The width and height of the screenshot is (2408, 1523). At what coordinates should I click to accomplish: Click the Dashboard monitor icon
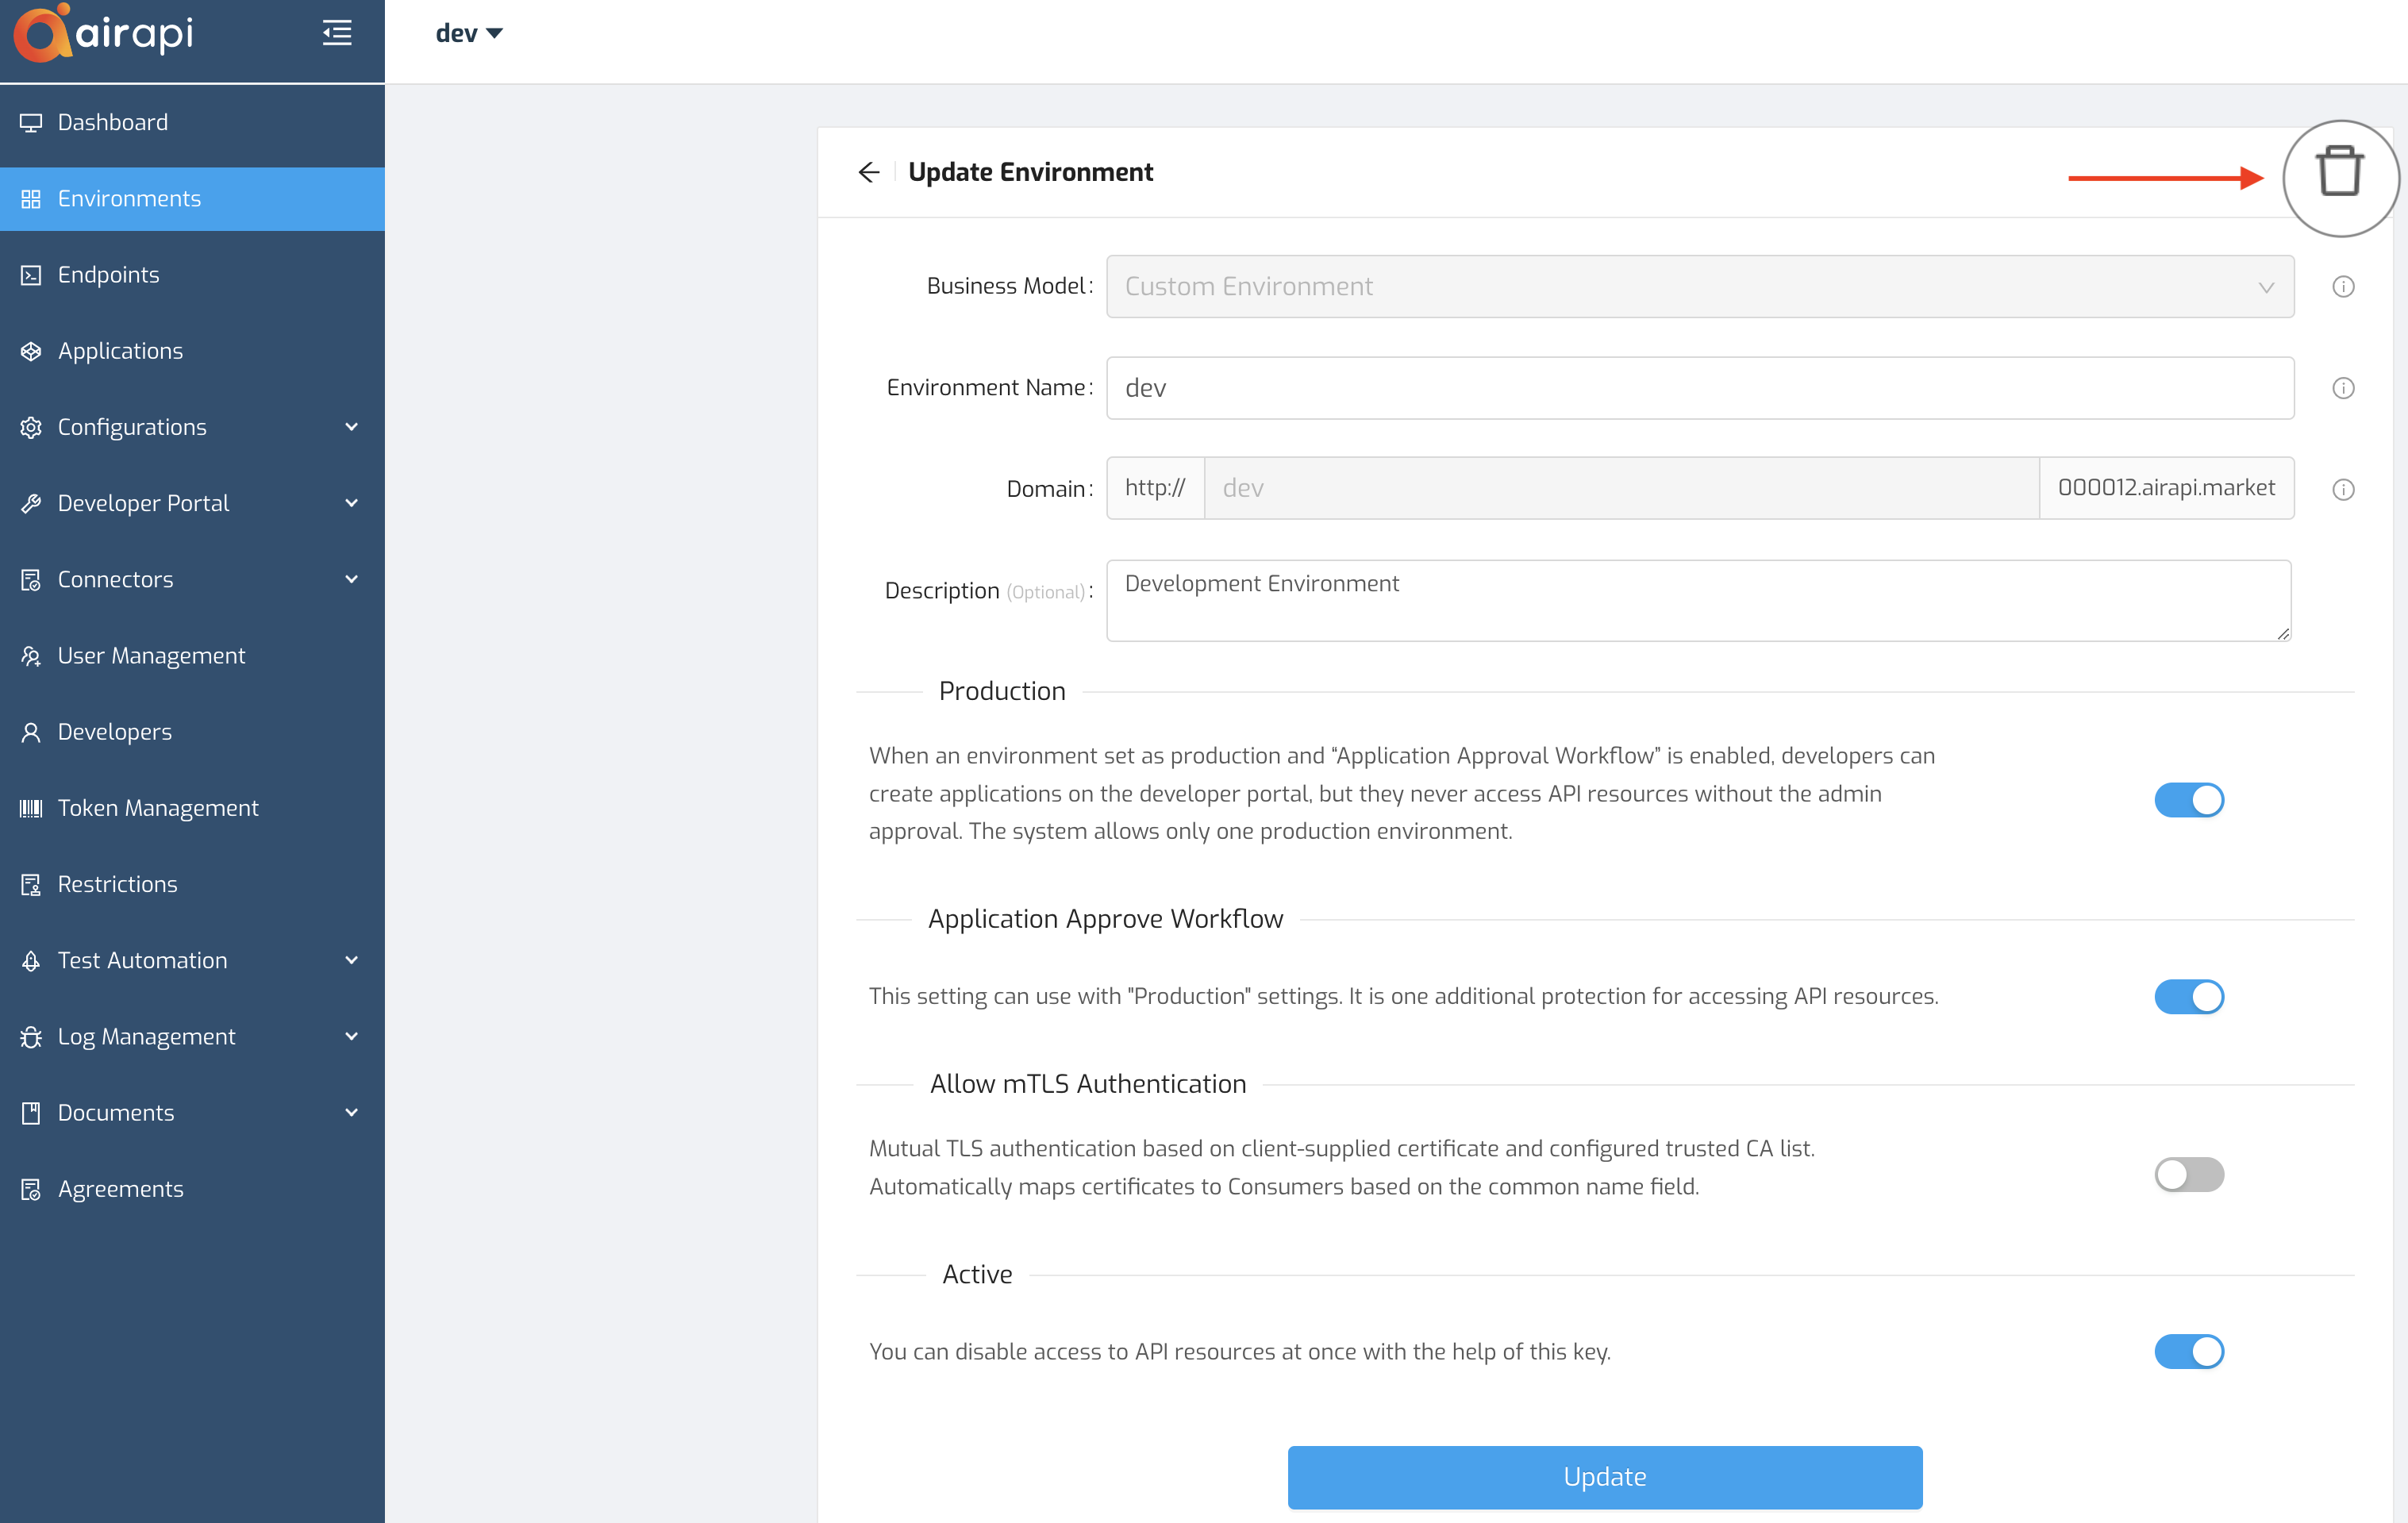tap(31, 122)
